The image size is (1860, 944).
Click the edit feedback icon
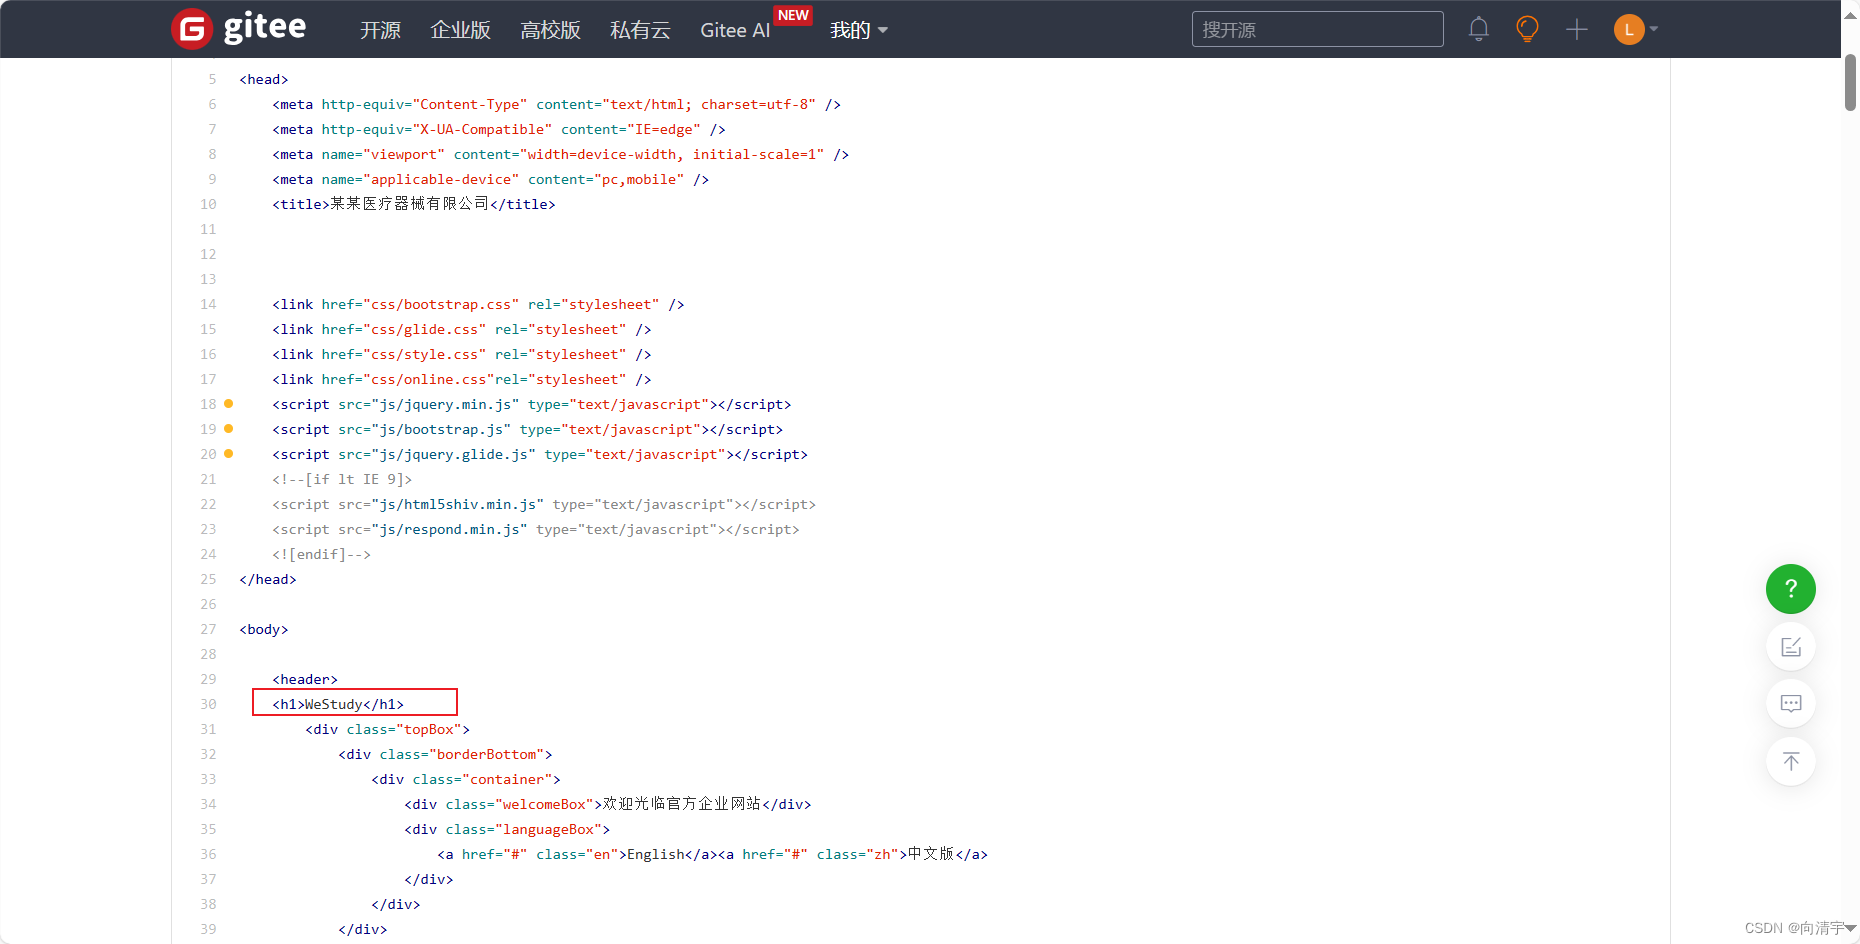coord(1790,646)
